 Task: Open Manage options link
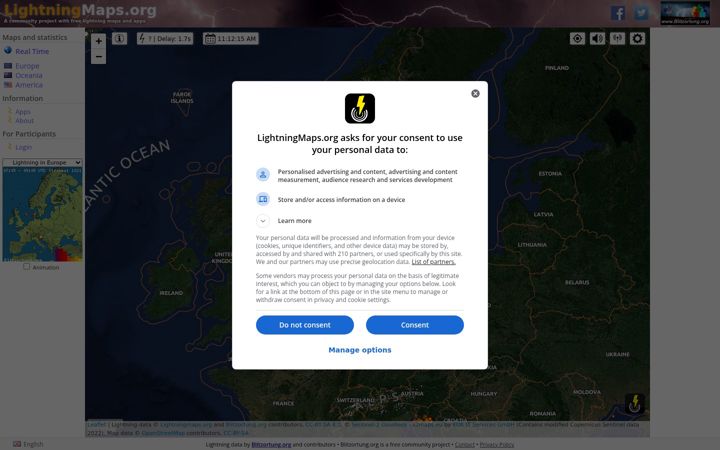pyautogui.click(x=360, y=350)
